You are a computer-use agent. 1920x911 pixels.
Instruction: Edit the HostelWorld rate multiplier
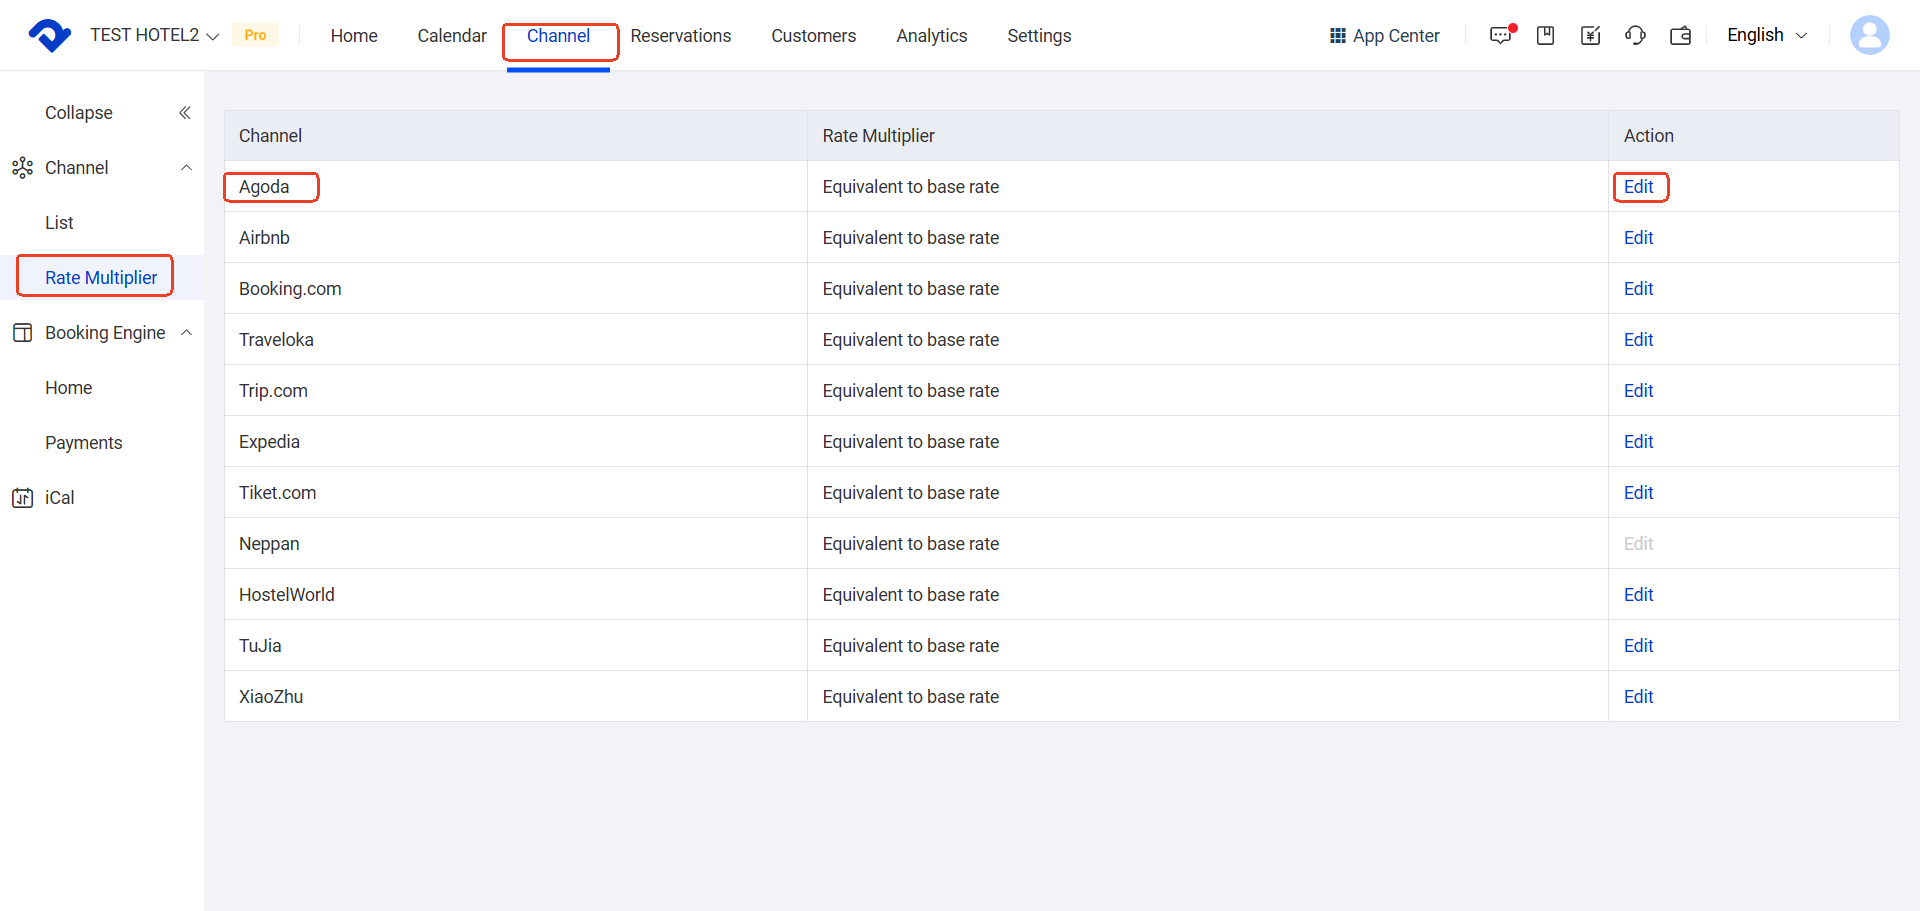[1639, 595]
